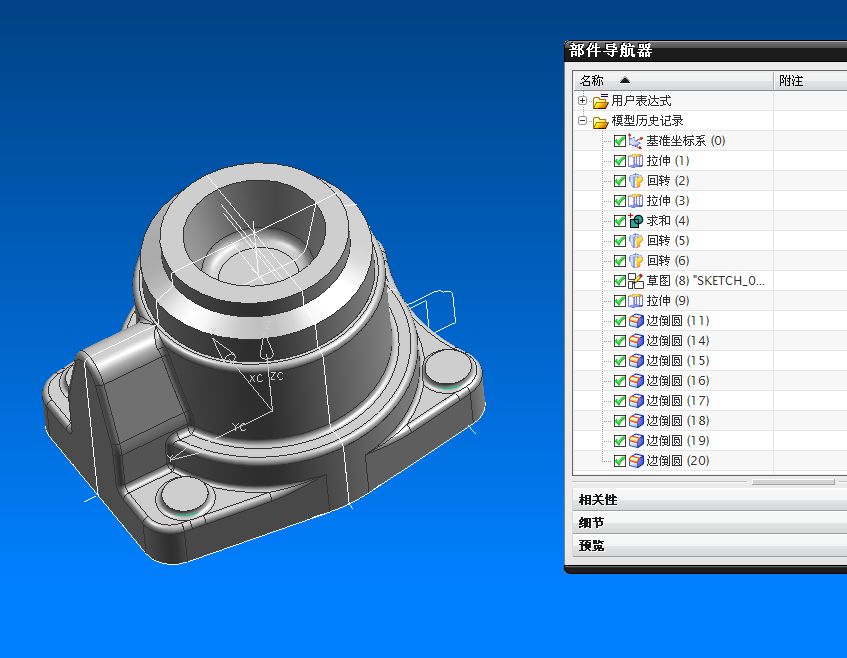Select the 拉伸 (9) feature name

(668, 301)
